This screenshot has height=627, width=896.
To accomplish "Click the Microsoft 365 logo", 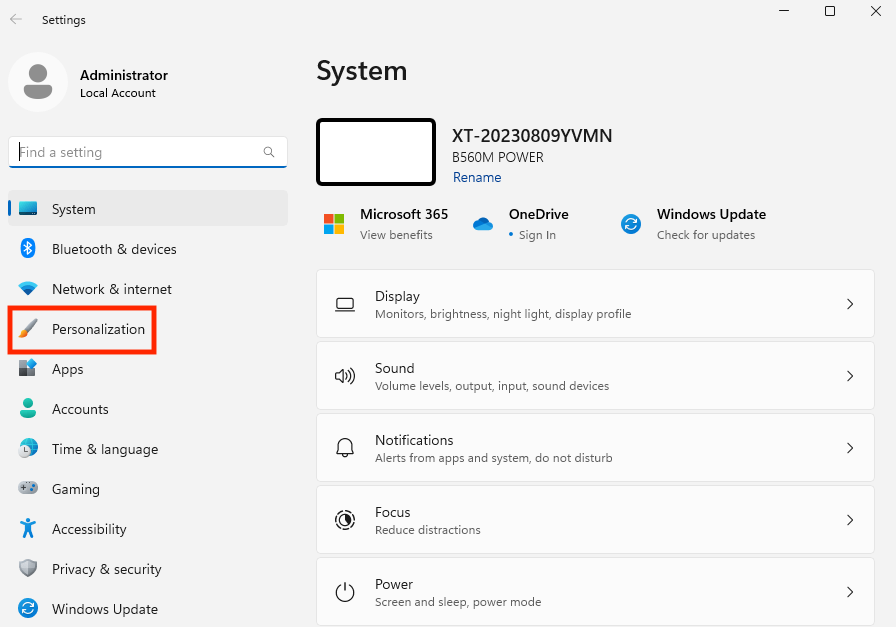I will (x=332, y=224).
